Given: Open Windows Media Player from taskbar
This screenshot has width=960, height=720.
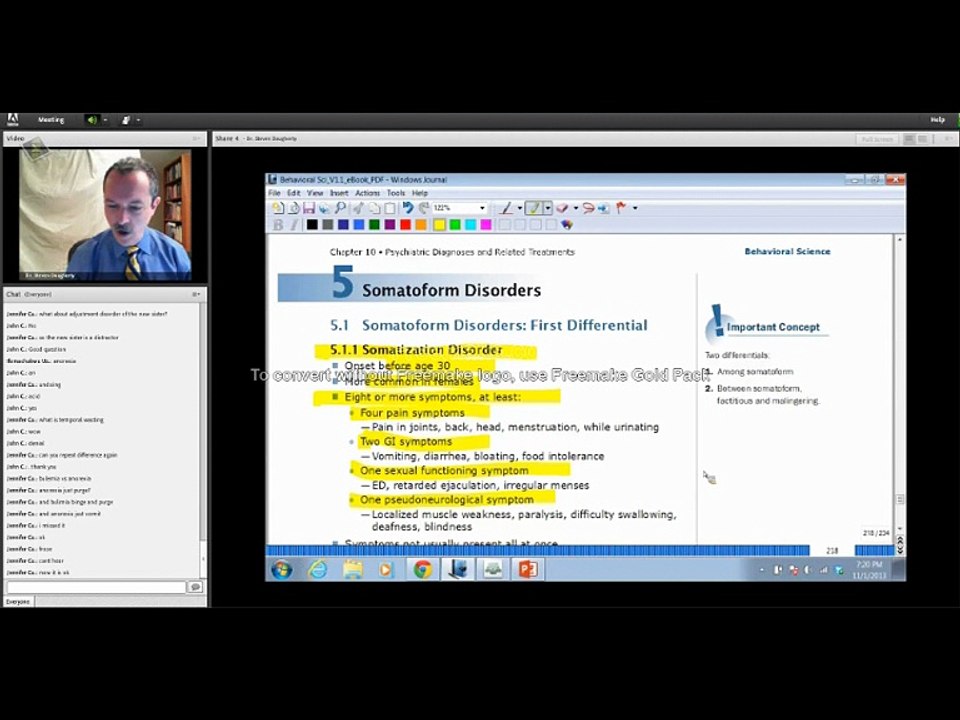Looking at the screenshot, I should click(386, 570).
